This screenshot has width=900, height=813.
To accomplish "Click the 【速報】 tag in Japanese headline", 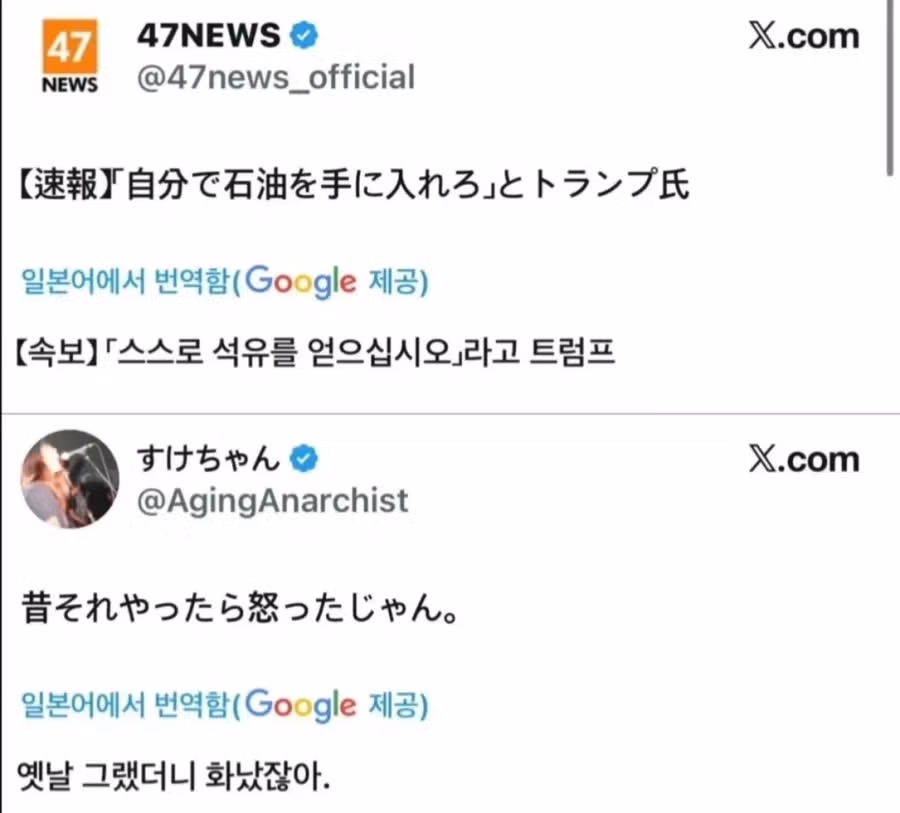I will tap(68, 187).
